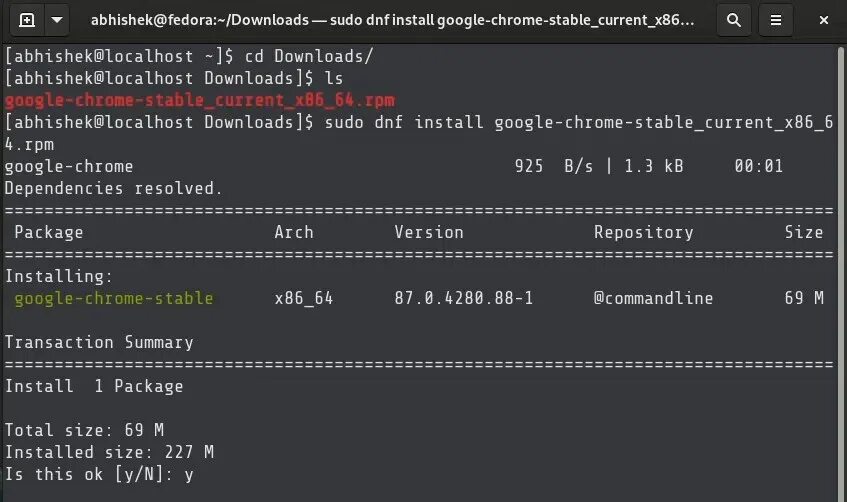This screenshot has height=502, width=847.
Task: Click the 'Dependencies resolved.' line
Action: pyautogui.click(x=113, y=189)
